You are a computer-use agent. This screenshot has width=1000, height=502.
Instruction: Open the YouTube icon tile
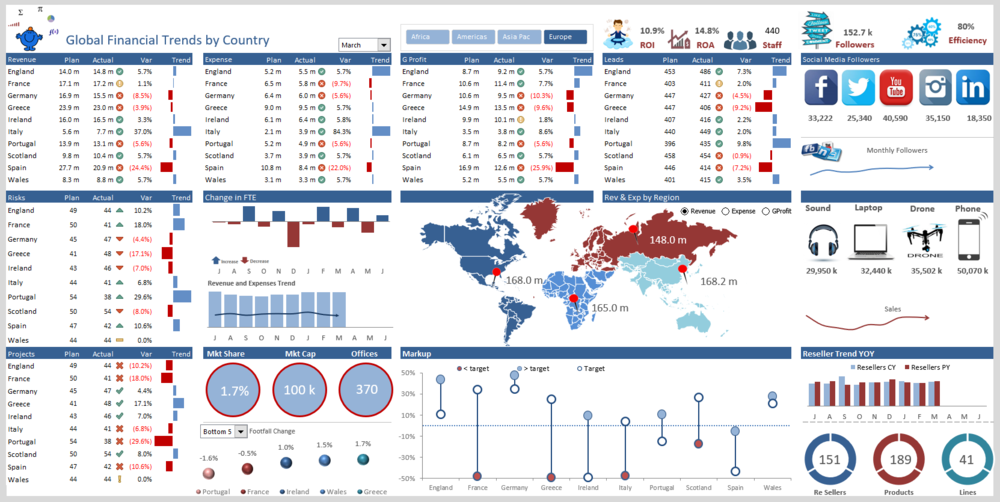[896, 87]
